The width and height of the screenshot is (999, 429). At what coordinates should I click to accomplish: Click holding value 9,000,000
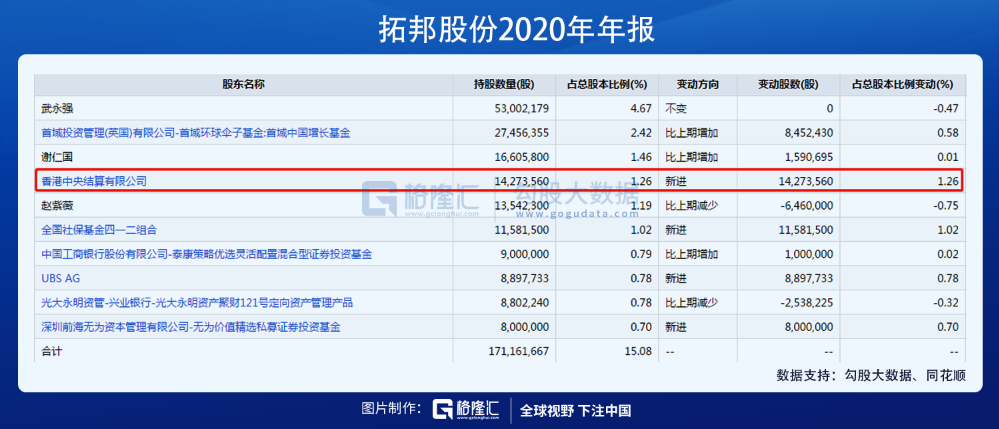point(524,254)
